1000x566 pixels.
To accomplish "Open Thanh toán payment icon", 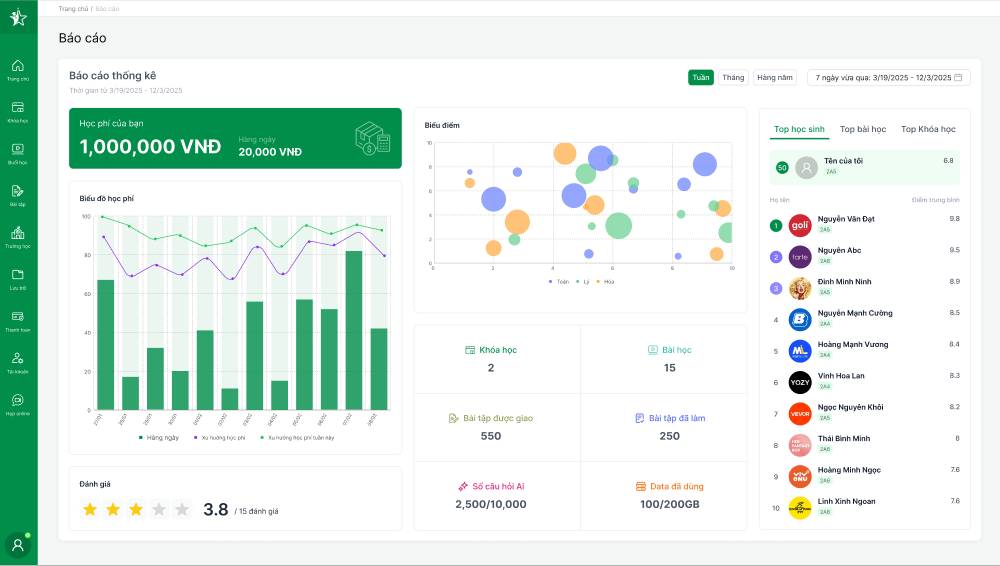I will click(18, 317).
